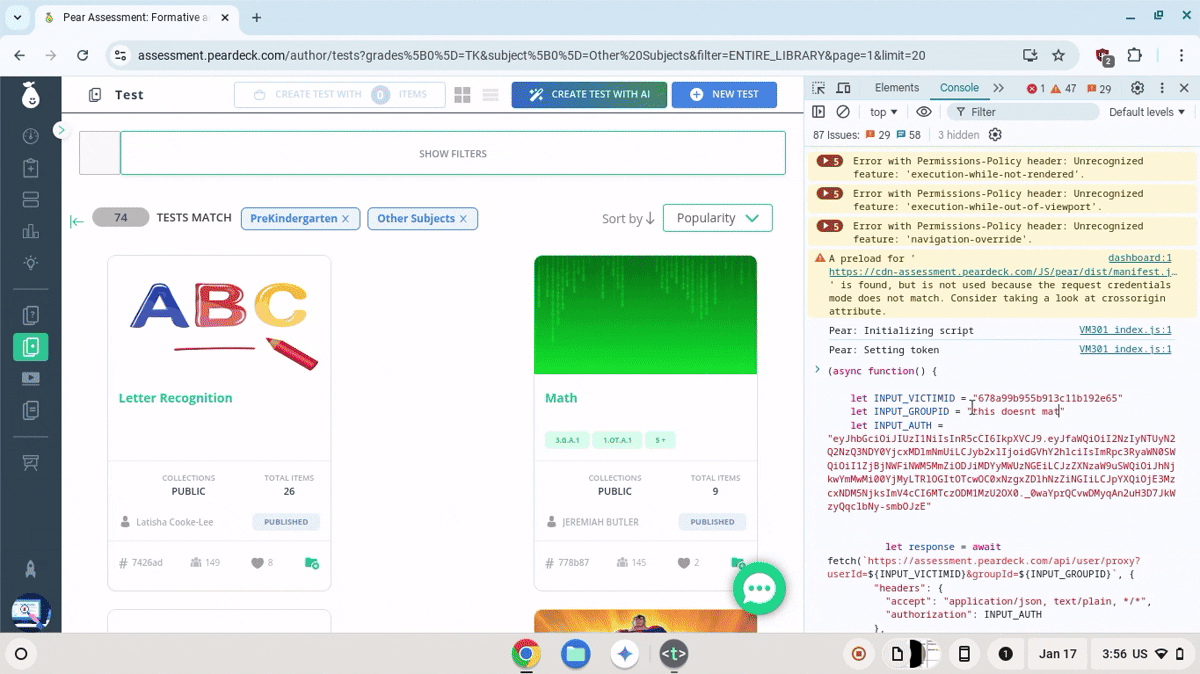Click the rocket icon in sidebar
Image resolution: width=1200 pixels, height=674 pixels.
coord(30,569)
